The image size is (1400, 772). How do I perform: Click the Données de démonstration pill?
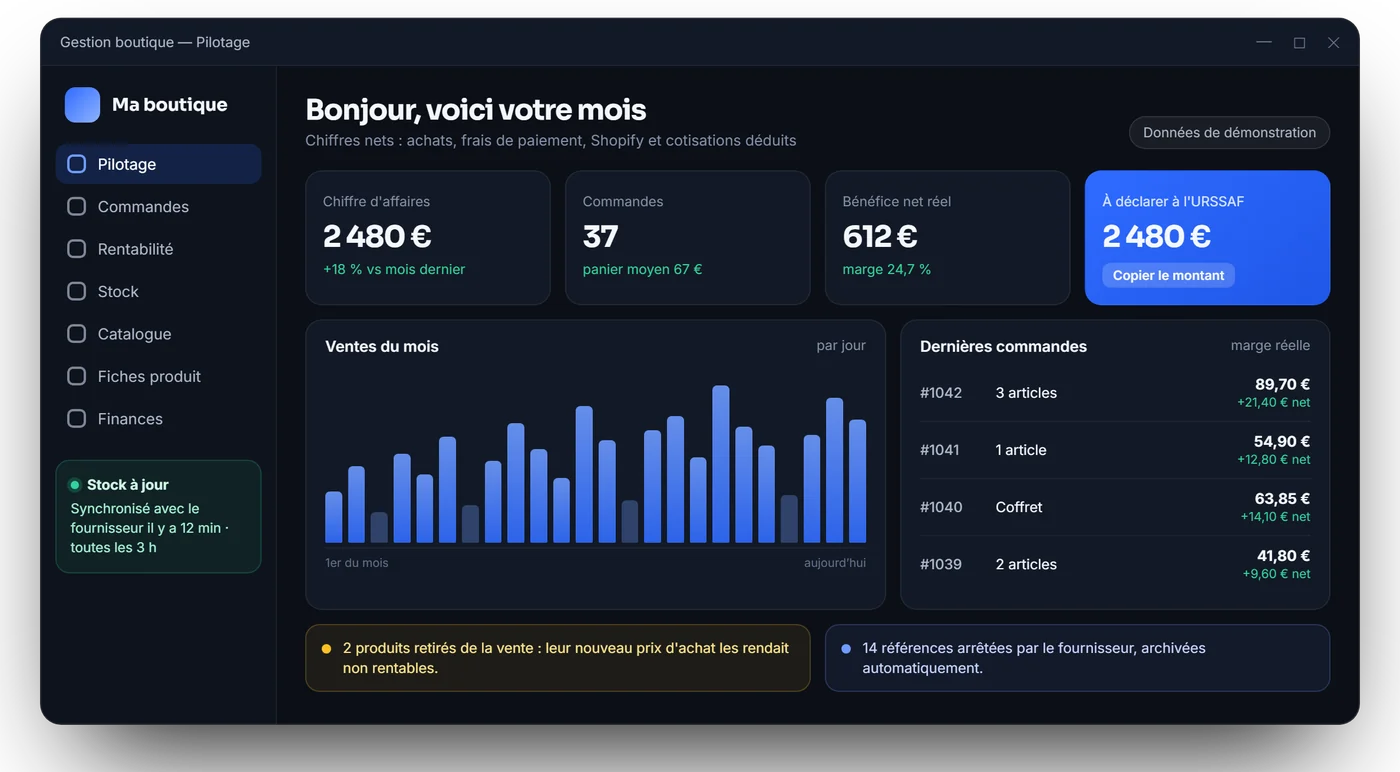(1229, 133)
